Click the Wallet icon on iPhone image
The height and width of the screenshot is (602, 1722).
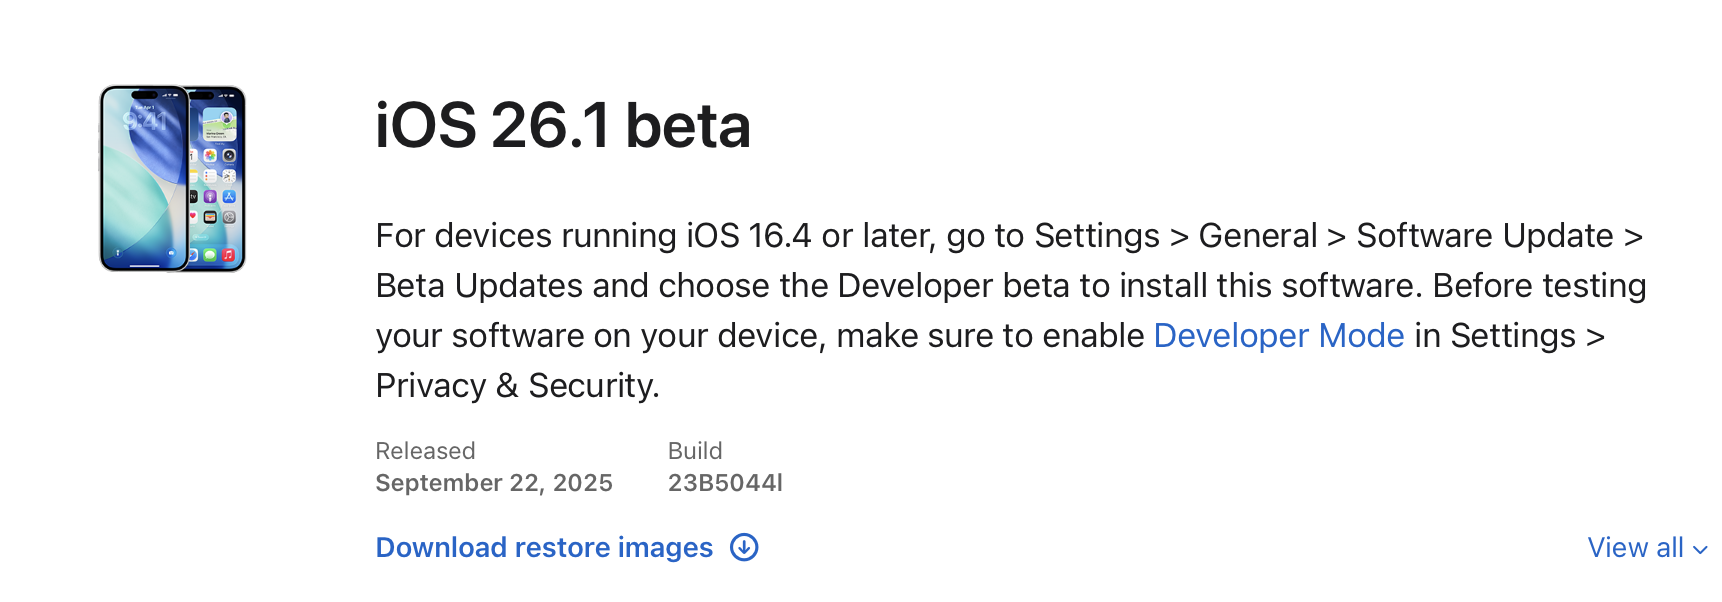tap(210, 217)
